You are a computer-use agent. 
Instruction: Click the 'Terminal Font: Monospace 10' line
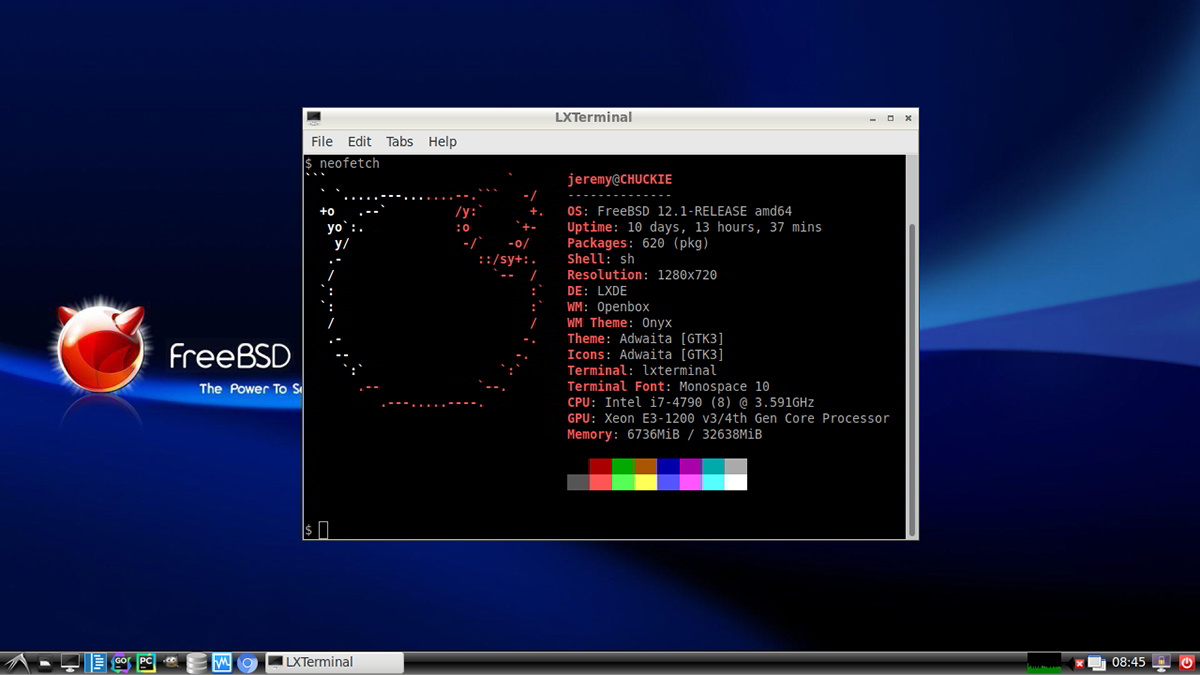point(668,388)
